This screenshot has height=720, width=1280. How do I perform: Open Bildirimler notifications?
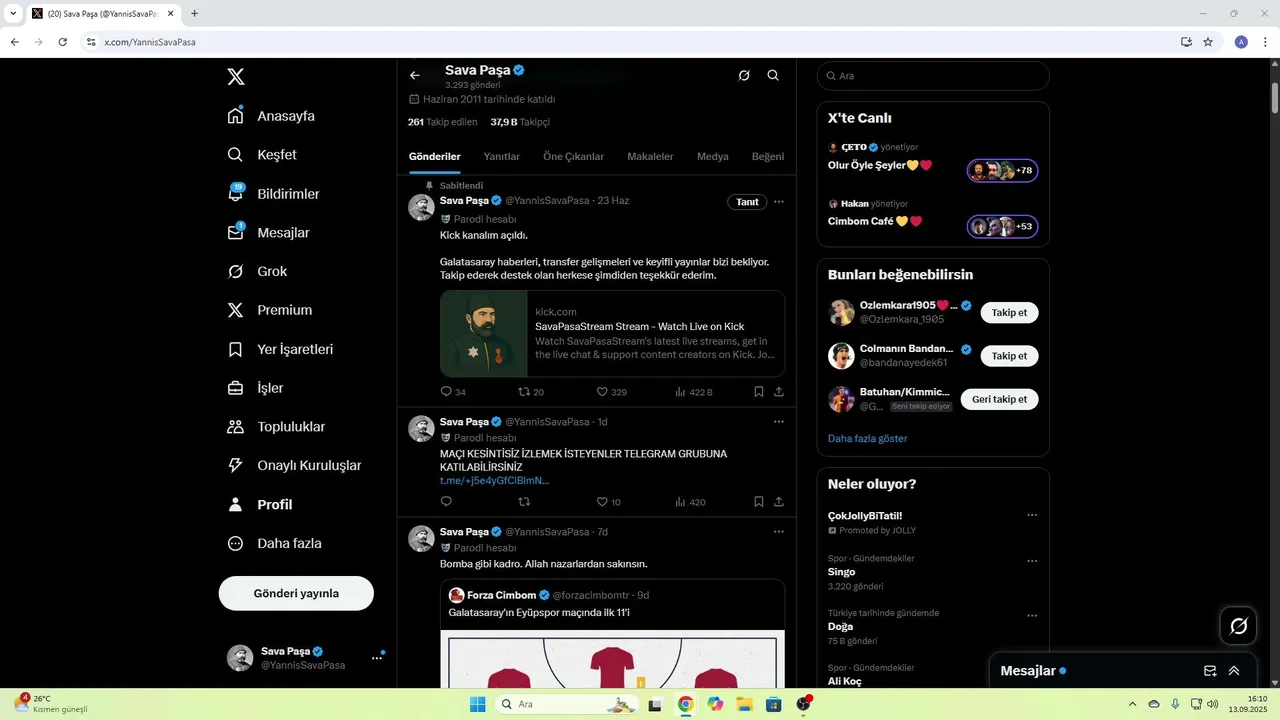[x=273, y=194]
